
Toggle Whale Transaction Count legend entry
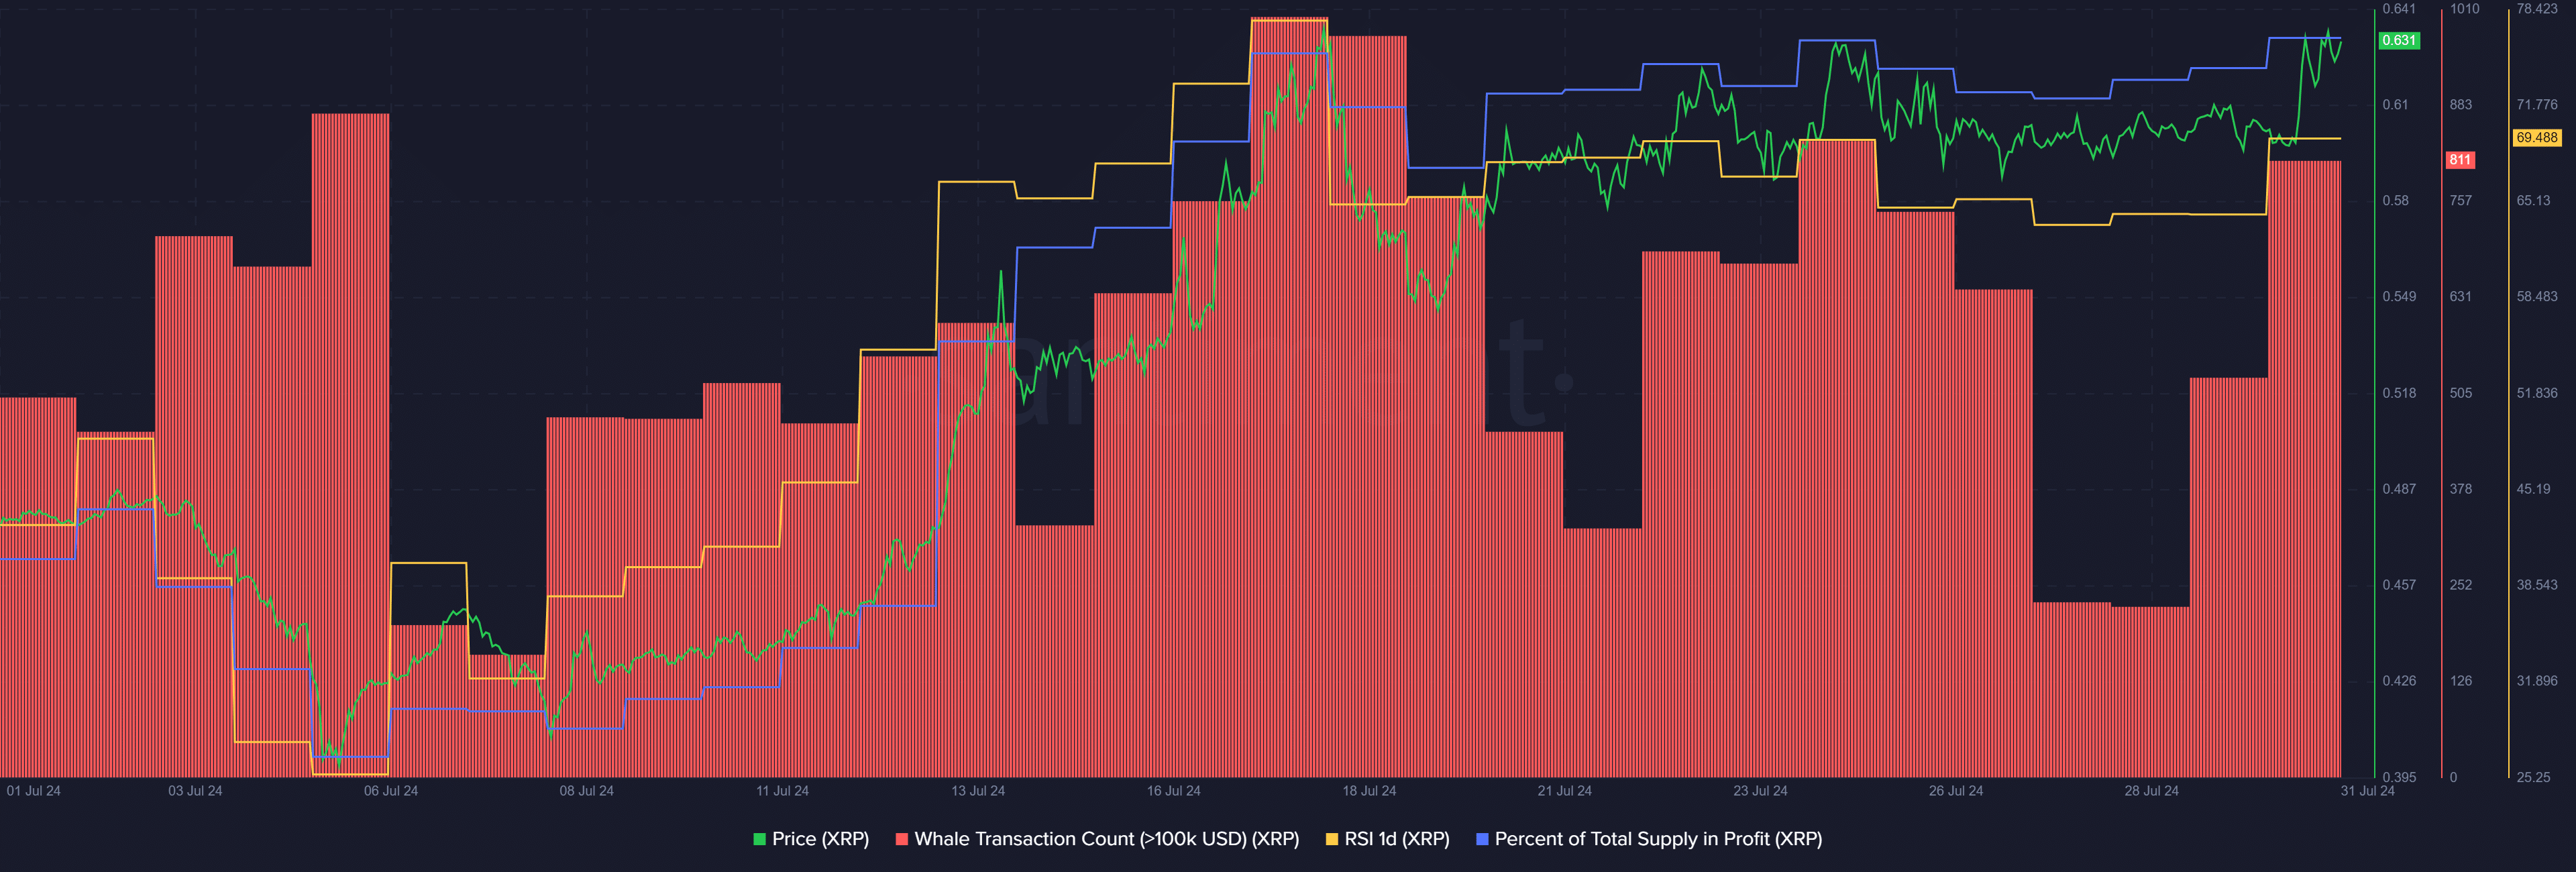click(1097, 839)
